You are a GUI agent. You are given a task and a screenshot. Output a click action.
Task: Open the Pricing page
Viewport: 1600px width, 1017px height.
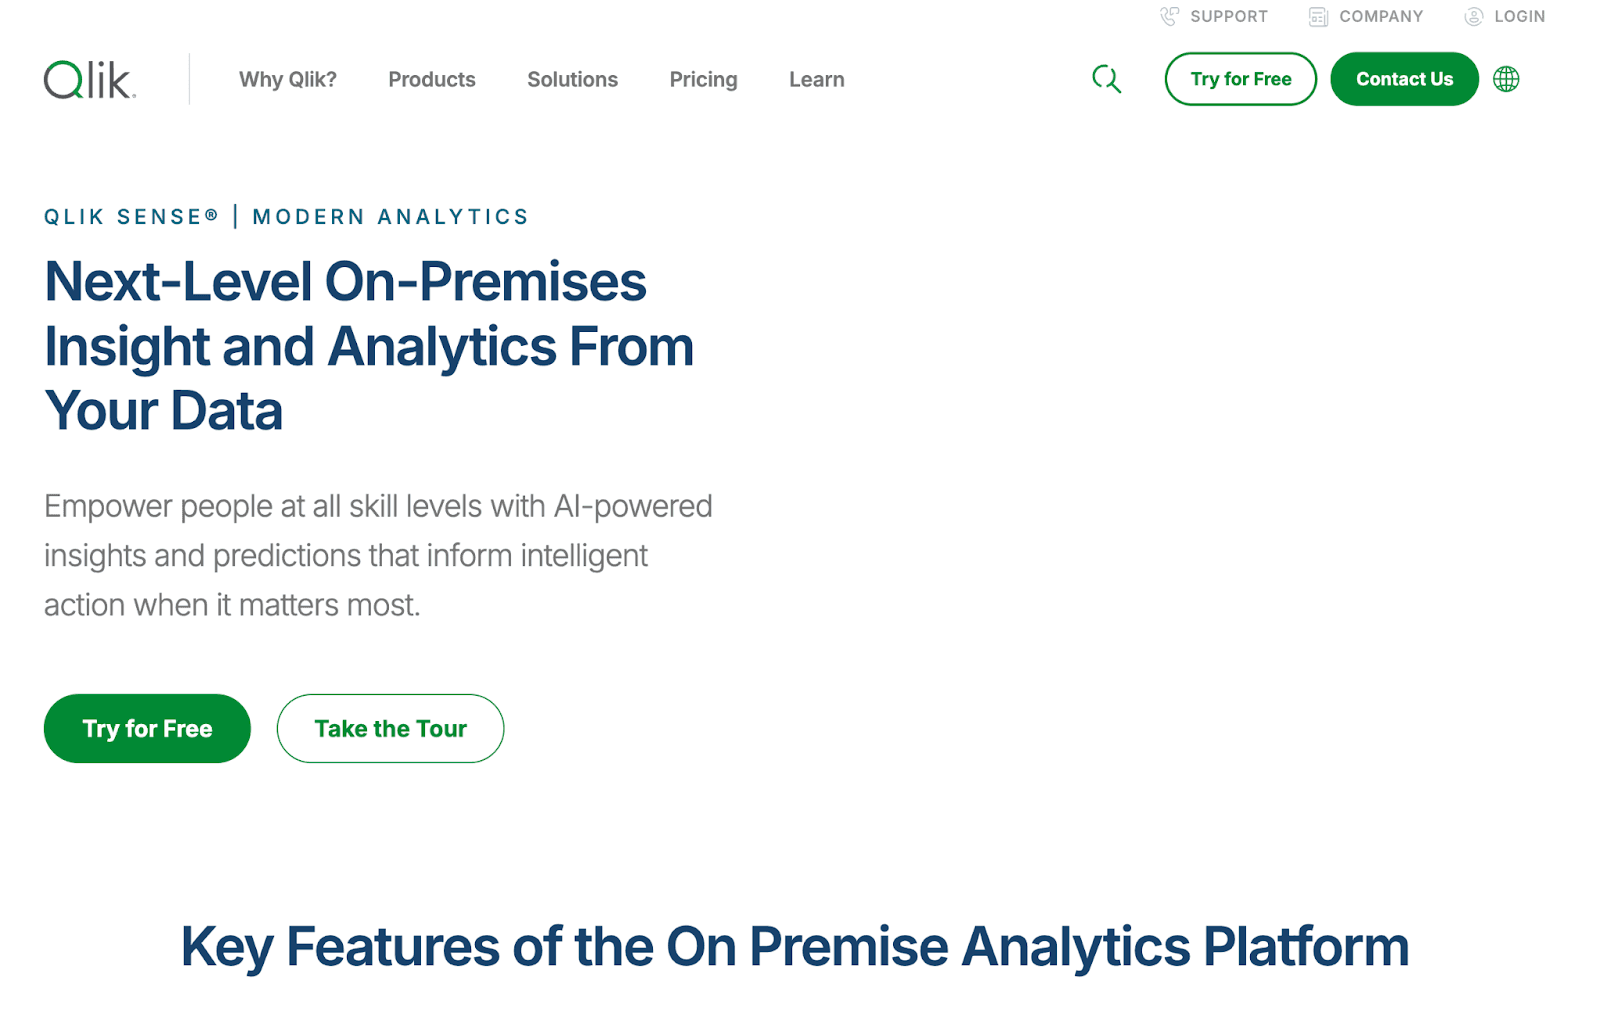(703, 79)
